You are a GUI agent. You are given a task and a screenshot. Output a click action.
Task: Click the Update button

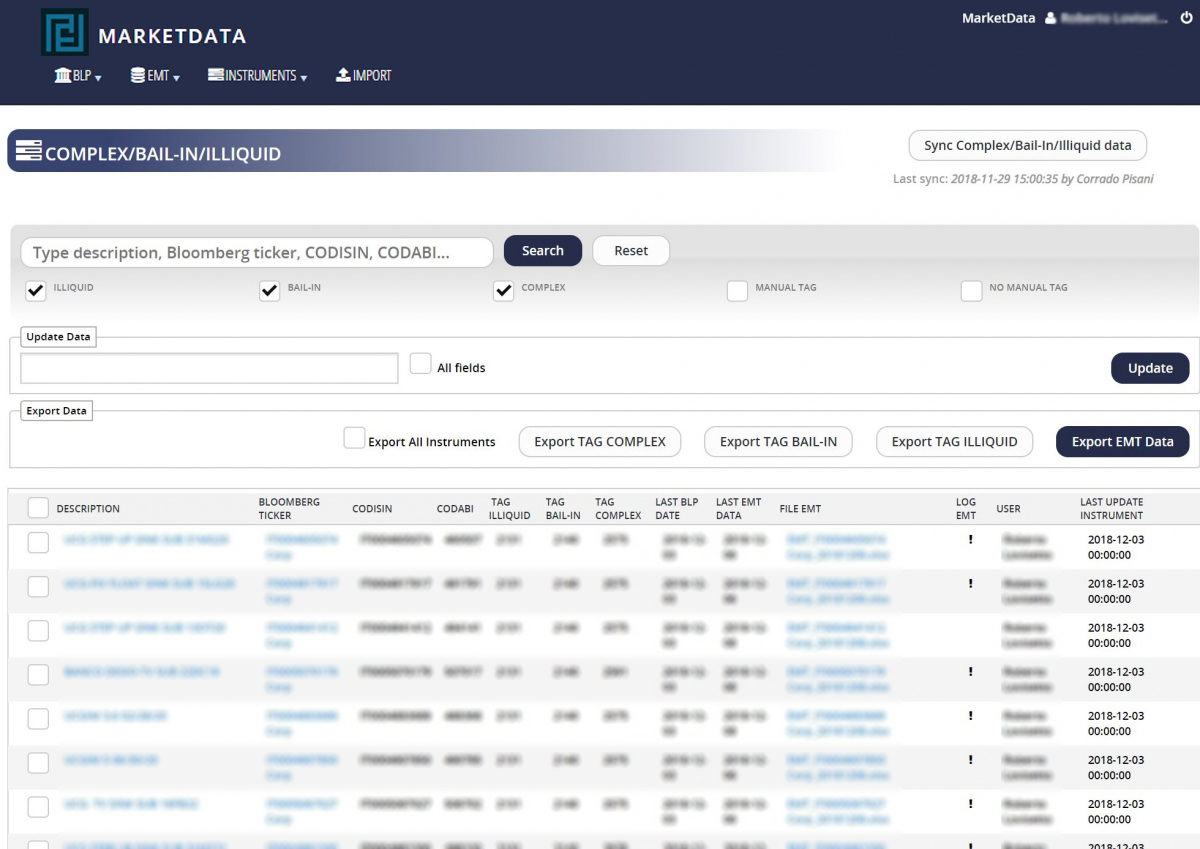(1150, 368)
